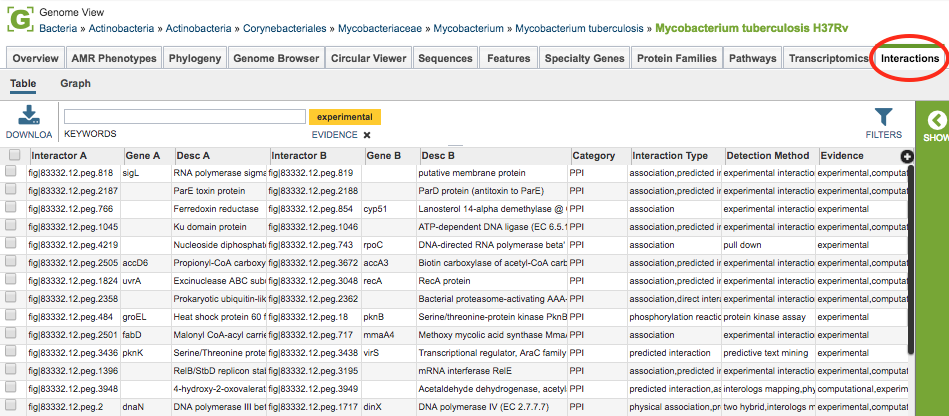Image resolution: width=949 pixels, height=416 pixels.
Task: Check the row for fig|83332.12.peg.3436
Action: pos(11,352)
